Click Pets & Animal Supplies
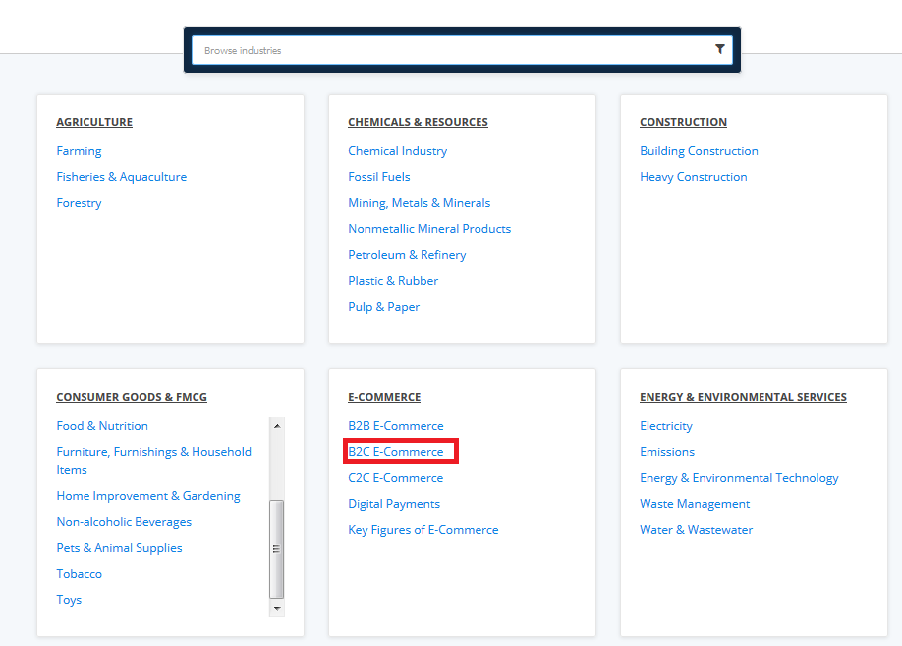The image size is (902, 646). pyautogui.click(x=119, y=548)
